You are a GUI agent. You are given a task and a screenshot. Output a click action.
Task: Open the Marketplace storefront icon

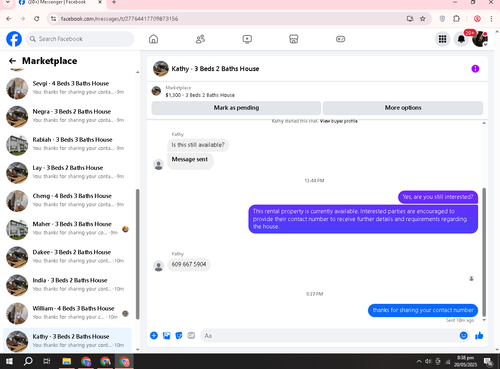[294, 39]
